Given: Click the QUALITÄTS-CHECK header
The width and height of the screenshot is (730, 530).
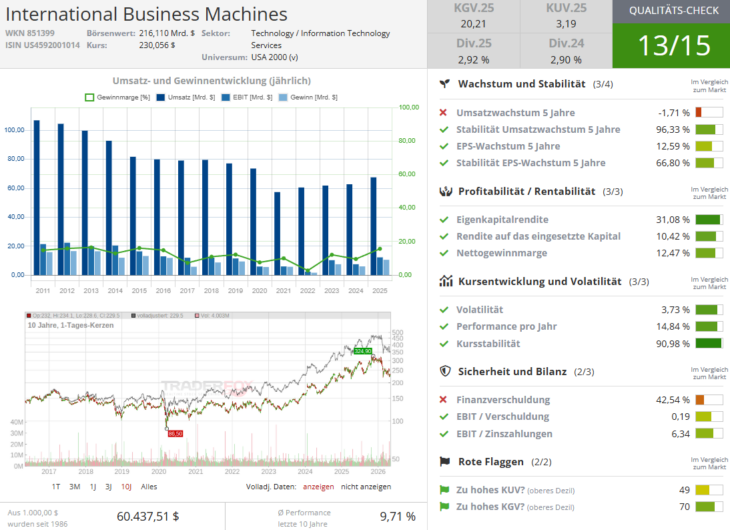Looking at the screenshot, I should (671, 11).
